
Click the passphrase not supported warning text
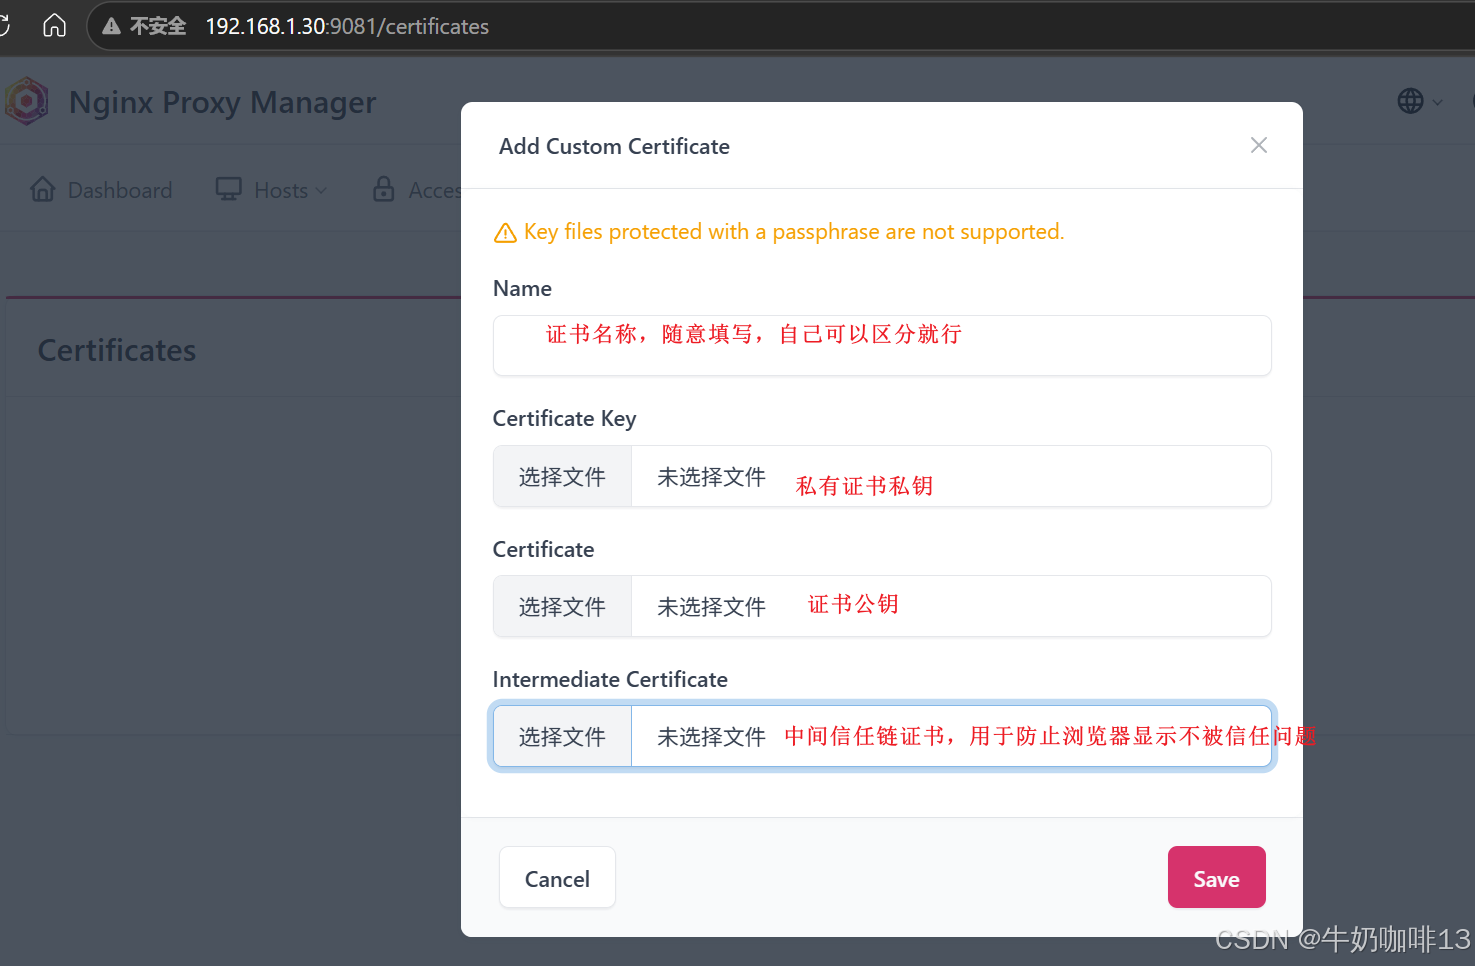pyautogui.click(x=794, y=232)
